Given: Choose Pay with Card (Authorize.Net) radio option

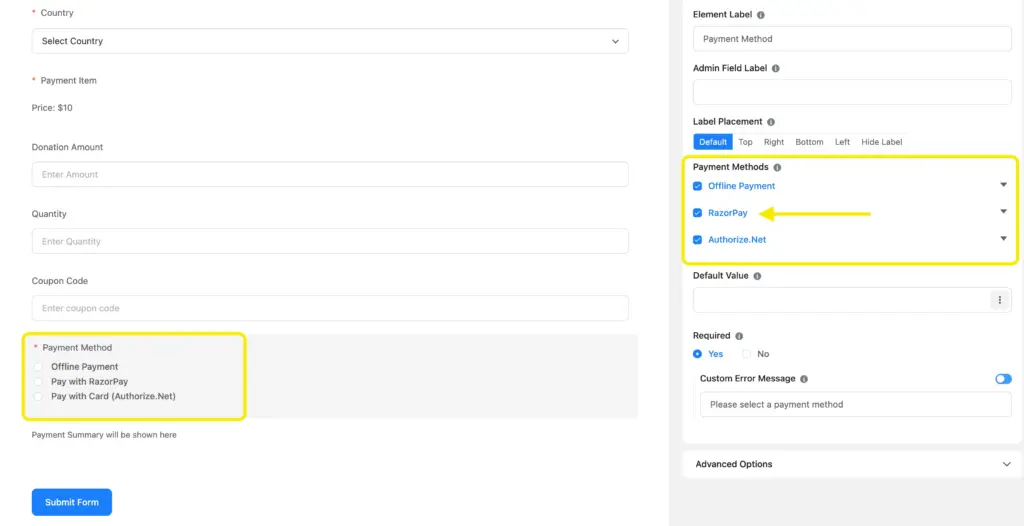Looking at the screenshot, I should click(39, 396).
